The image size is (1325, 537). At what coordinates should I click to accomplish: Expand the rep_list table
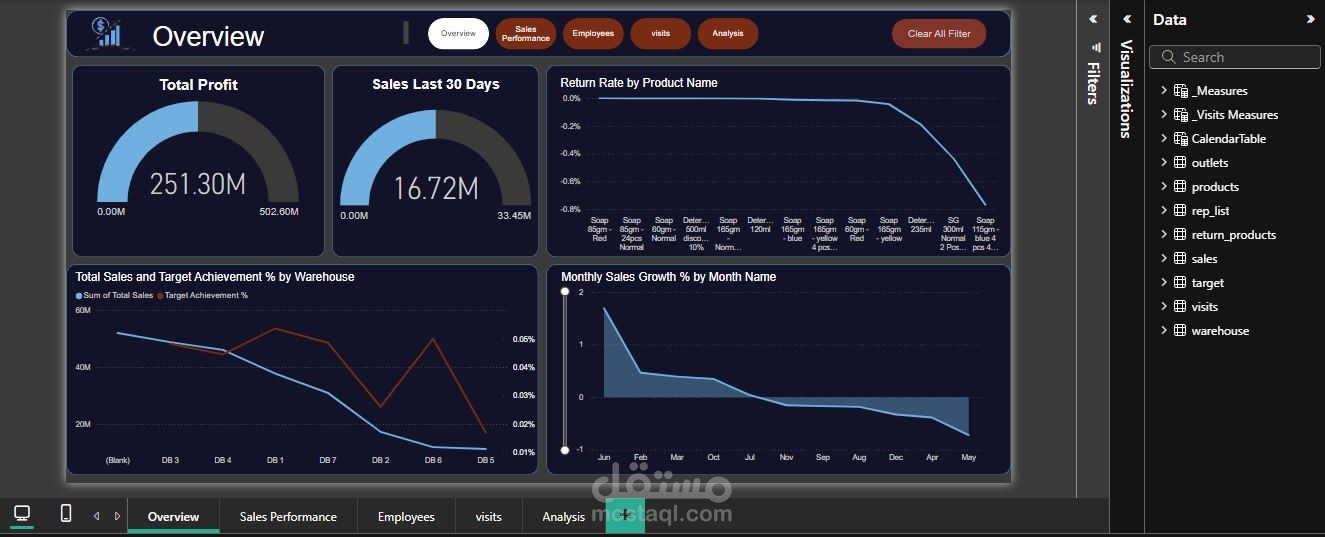point(1163,211)
